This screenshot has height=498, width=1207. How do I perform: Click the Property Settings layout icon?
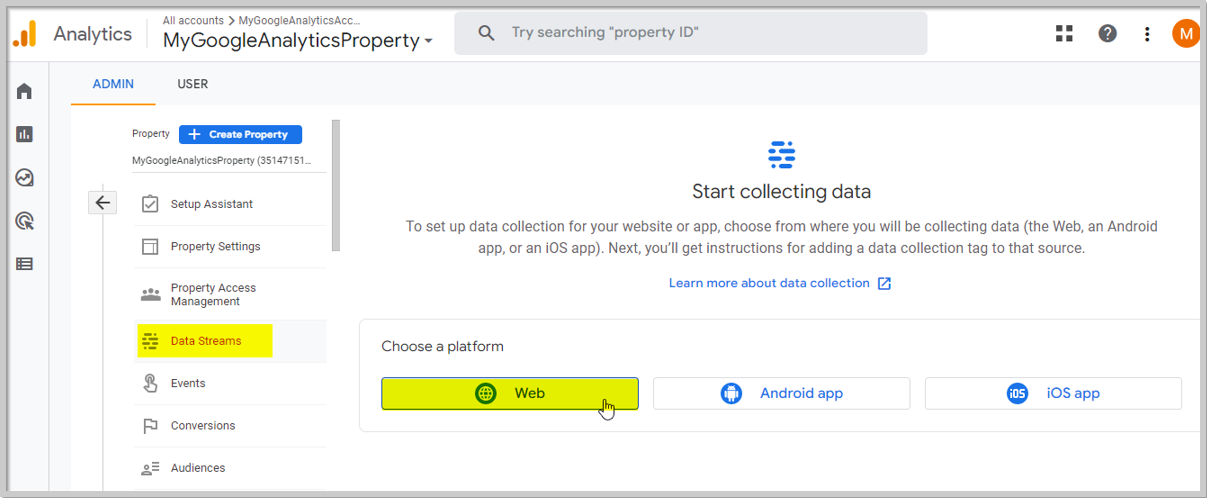(150, 247)
